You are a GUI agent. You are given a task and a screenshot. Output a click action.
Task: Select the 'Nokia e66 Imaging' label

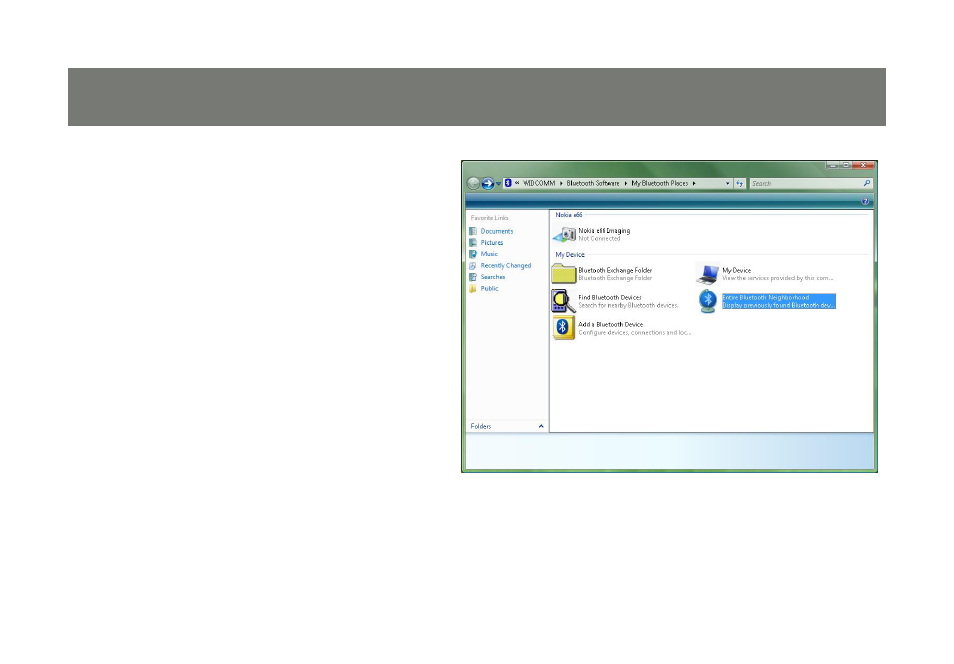point(604,231)
